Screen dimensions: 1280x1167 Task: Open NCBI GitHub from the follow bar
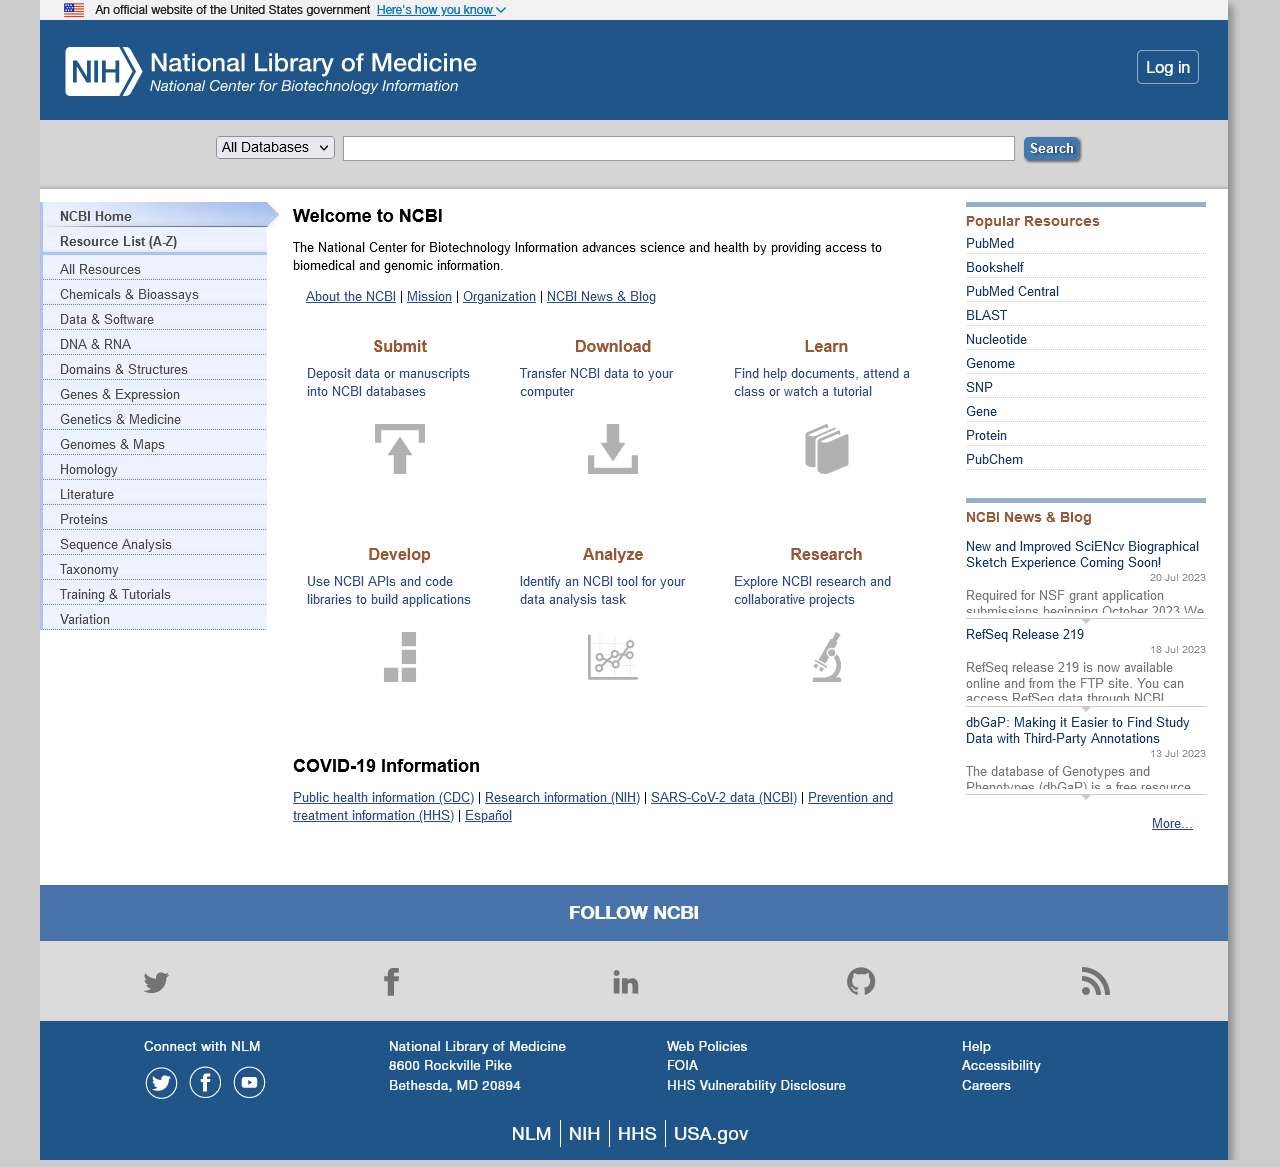click(x=861, y=982)
